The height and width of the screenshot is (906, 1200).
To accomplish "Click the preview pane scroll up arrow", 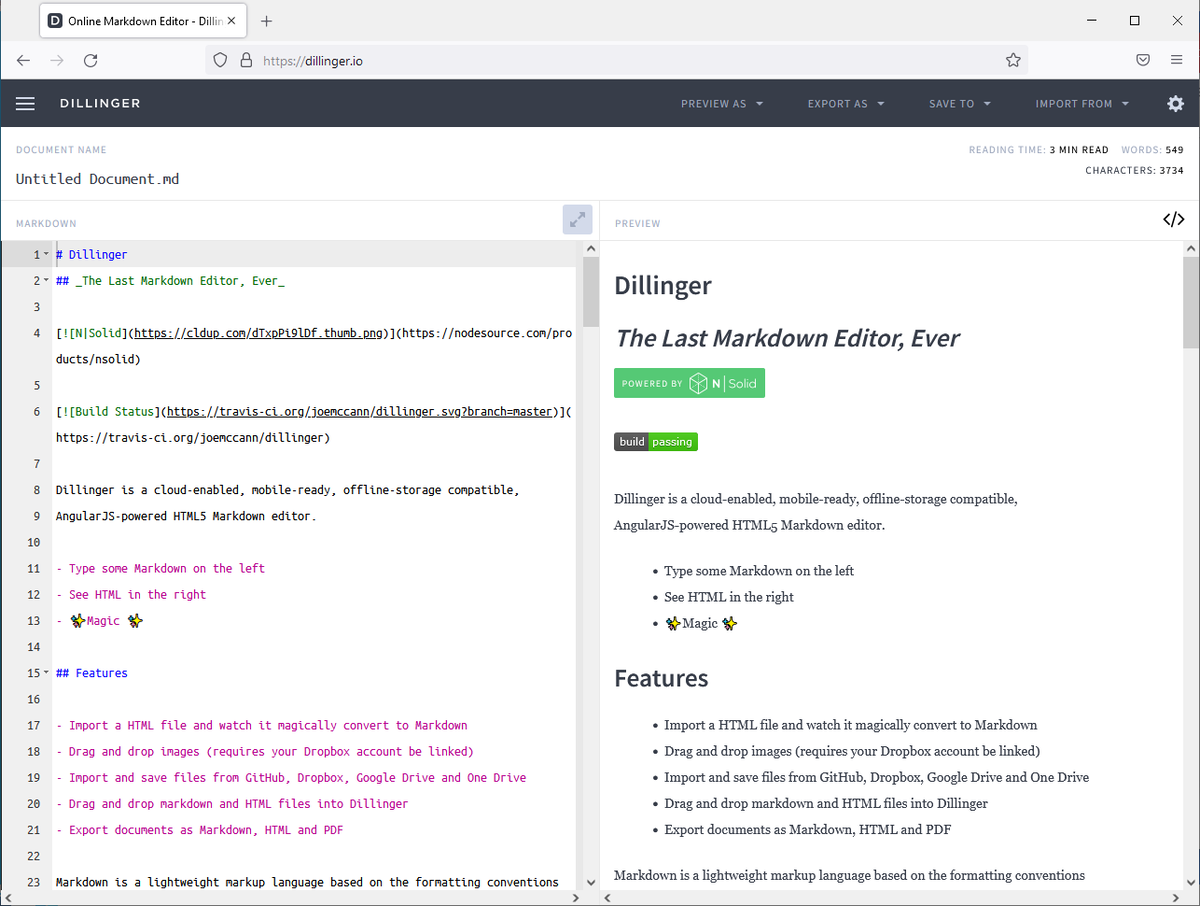I will click(1191, 248).
